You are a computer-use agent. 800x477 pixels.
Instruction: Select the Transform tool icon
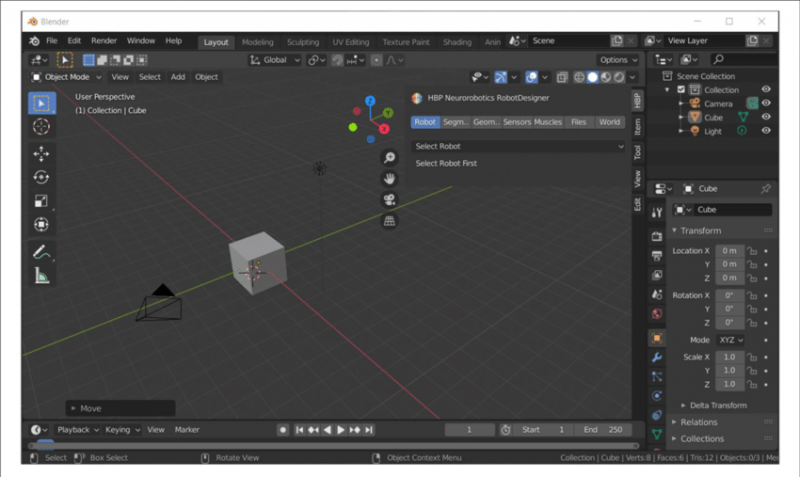pos(41,224)
